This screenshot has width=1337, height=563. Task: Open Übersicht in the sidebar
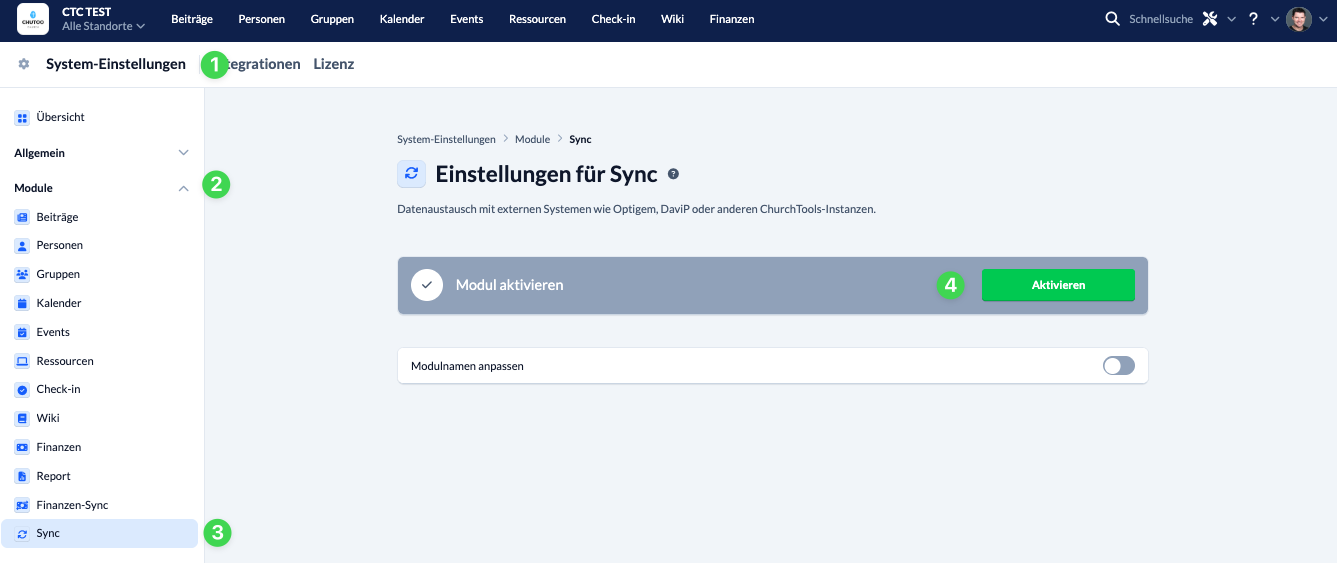60,117
